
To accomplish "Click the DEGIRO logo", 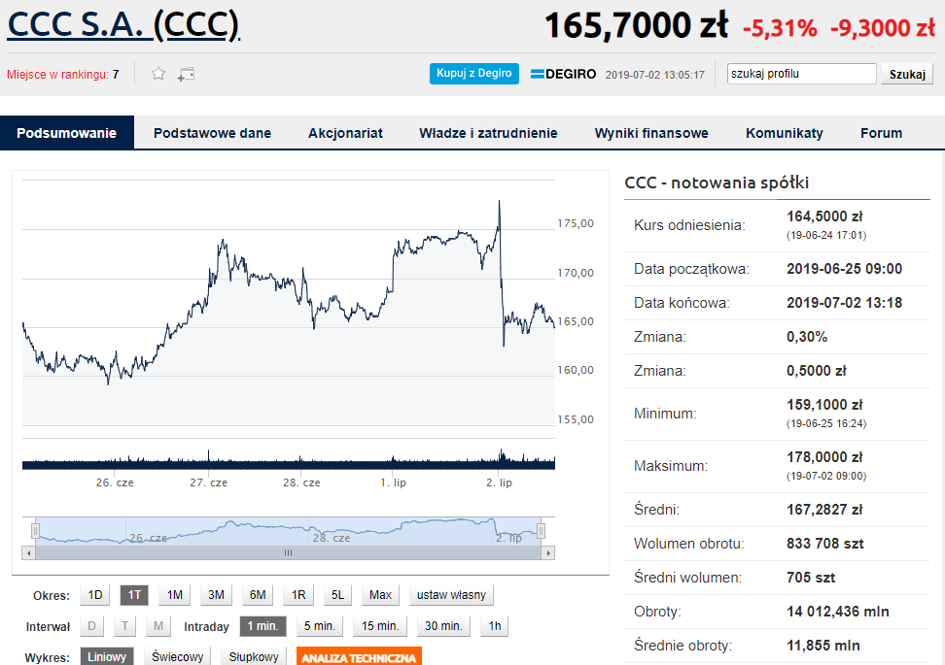I will pos(563,74).
